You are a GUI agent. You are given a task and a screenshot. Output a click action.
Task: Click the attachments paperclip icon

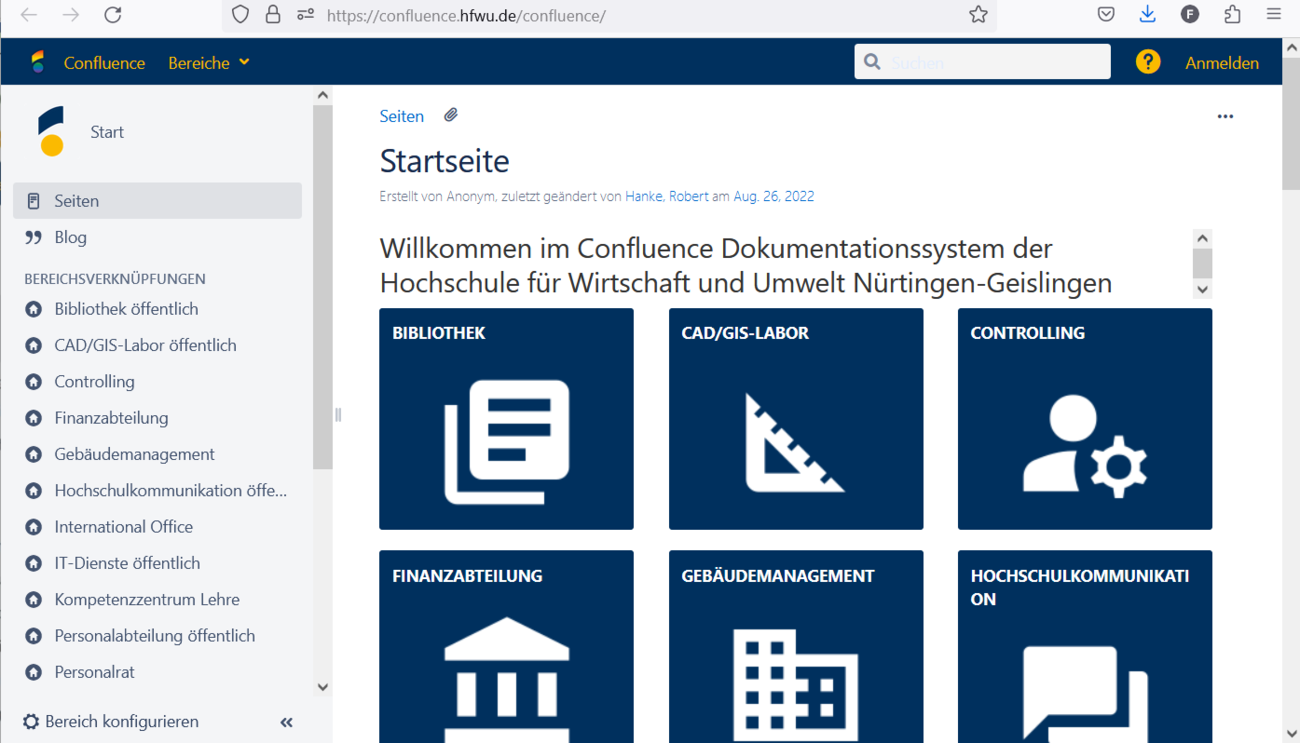451,116
